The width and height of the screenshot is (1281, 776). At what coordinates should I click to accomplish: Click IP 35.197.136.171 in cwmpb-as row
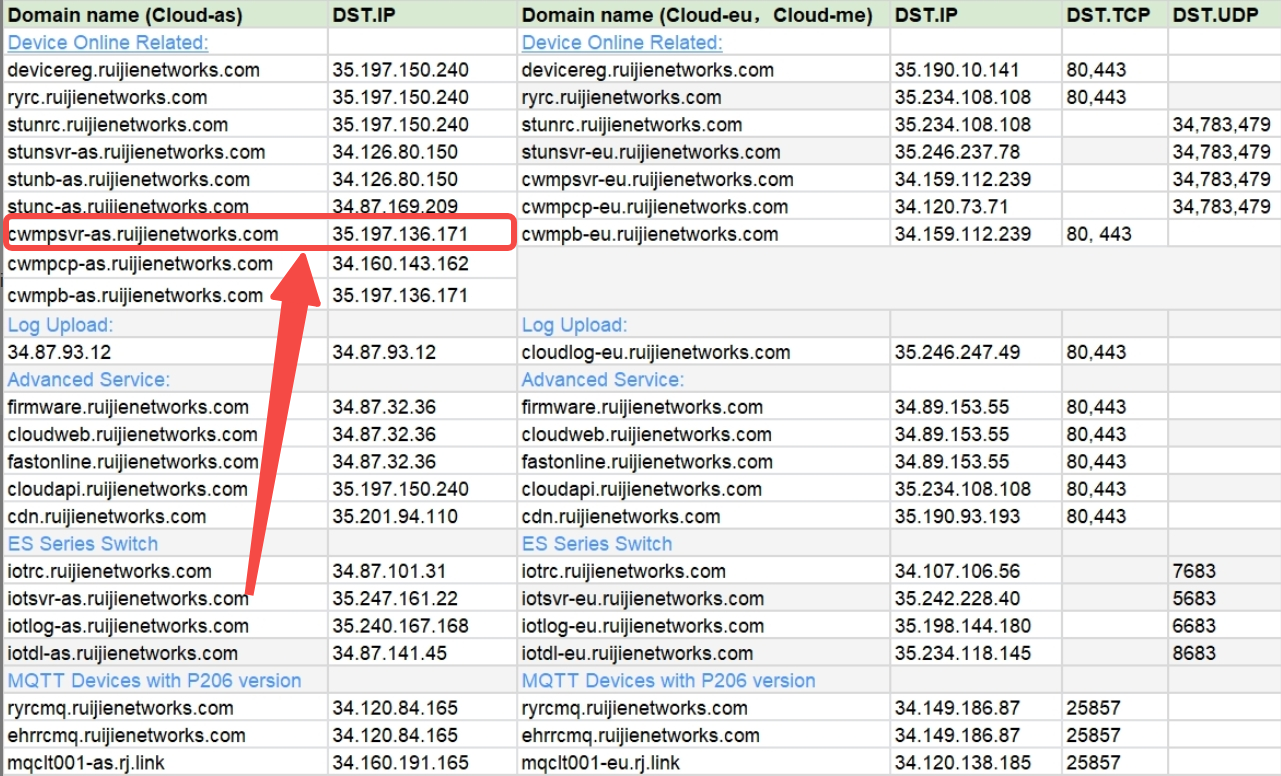click(422, 295)
